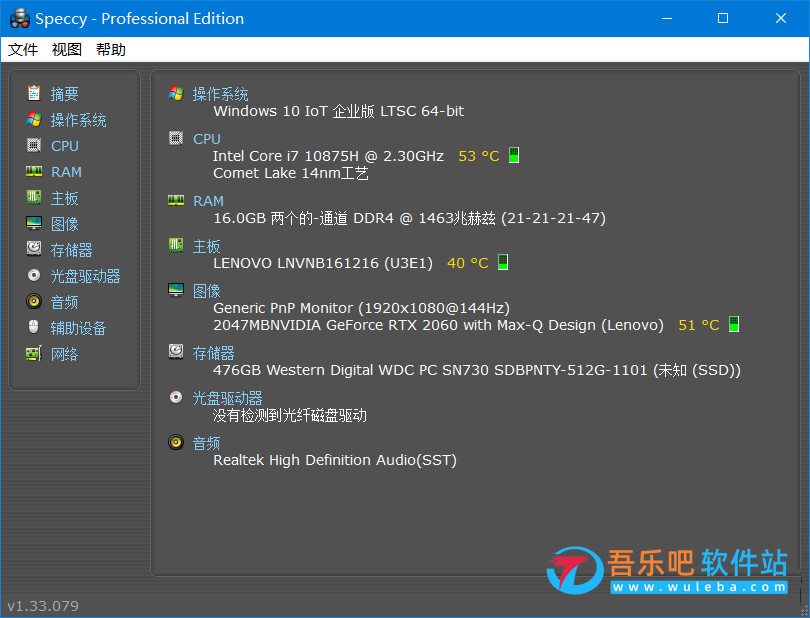
Task: Click the motherboard temperature gauge icon
Action: point(503,262)
